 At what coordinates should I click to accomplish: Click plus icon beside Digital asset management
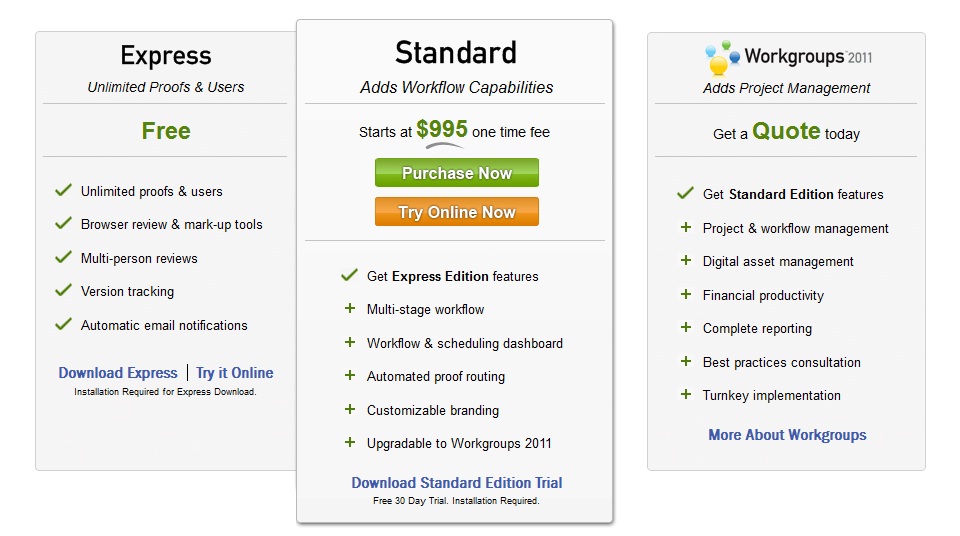pos(686,260)
